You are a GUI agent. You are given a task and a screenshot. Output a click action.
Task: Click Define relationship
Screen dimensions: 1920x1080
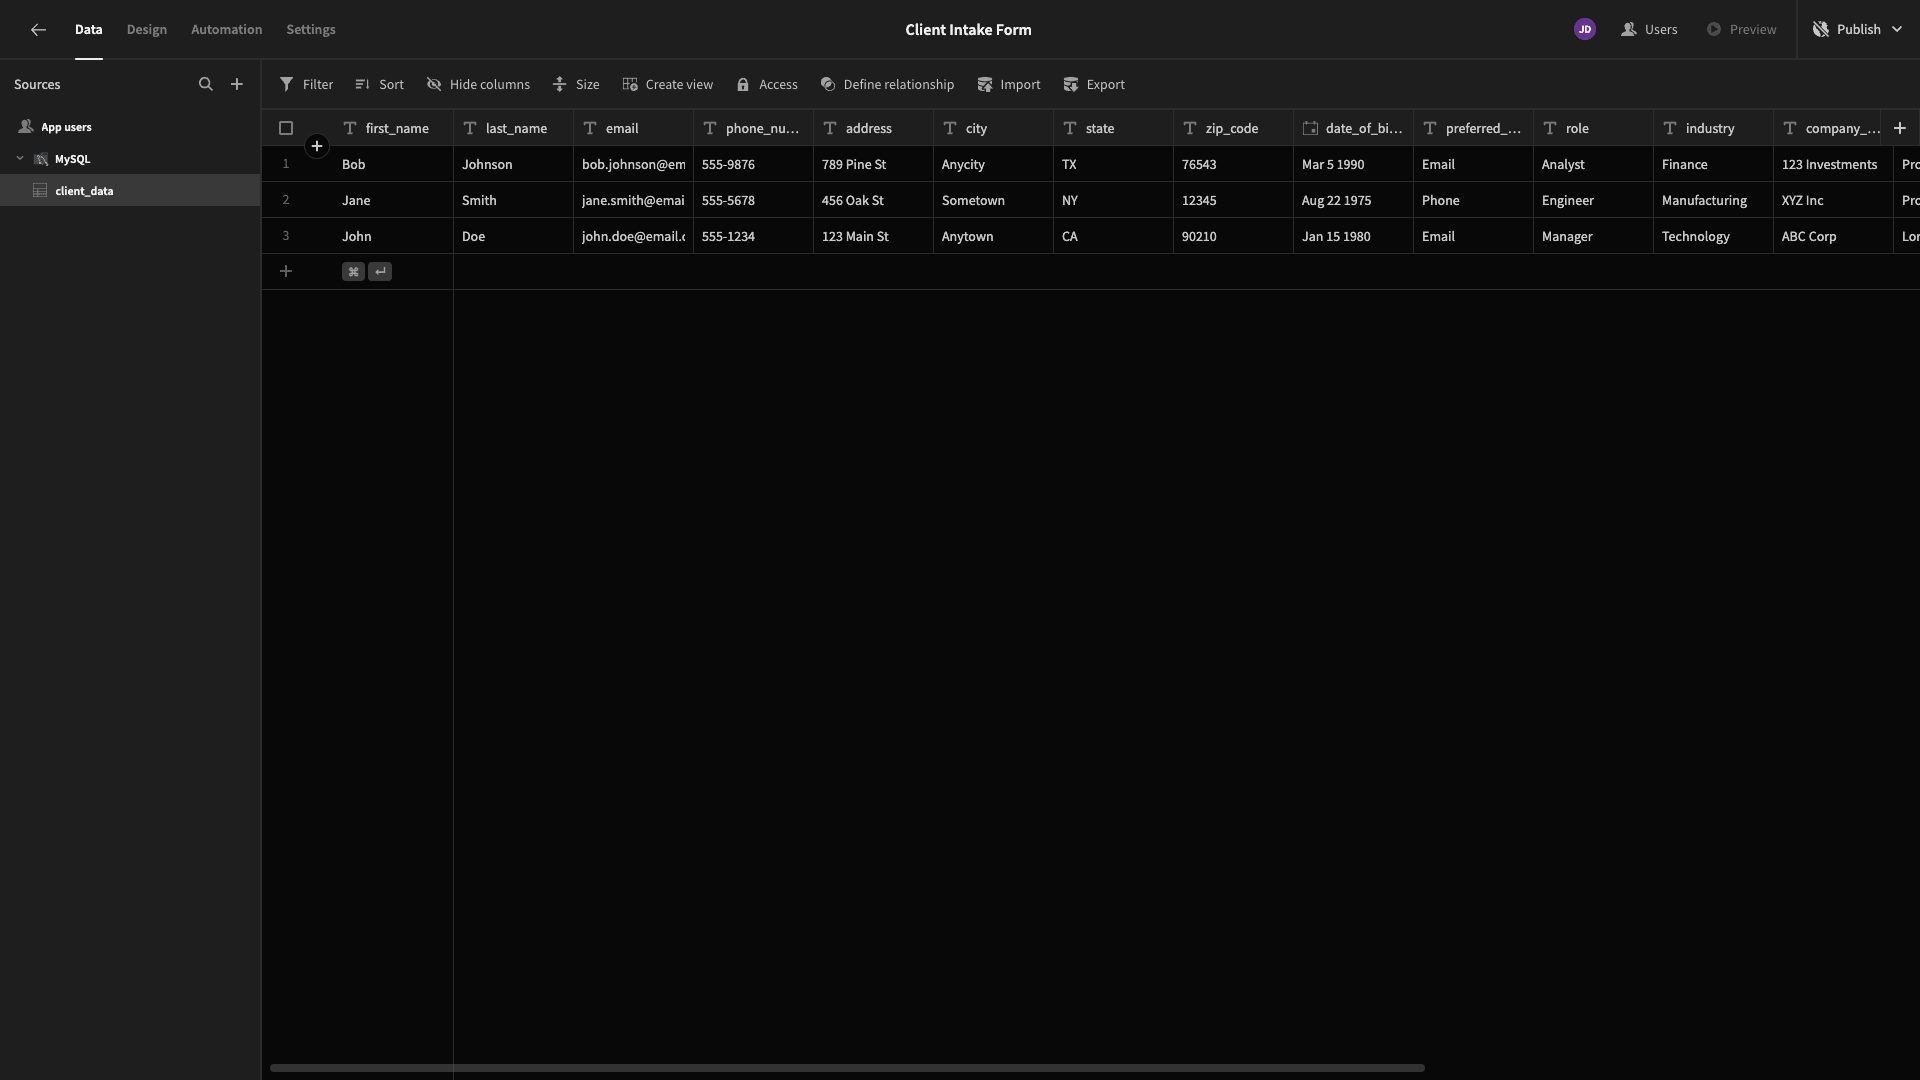[887, 85]
